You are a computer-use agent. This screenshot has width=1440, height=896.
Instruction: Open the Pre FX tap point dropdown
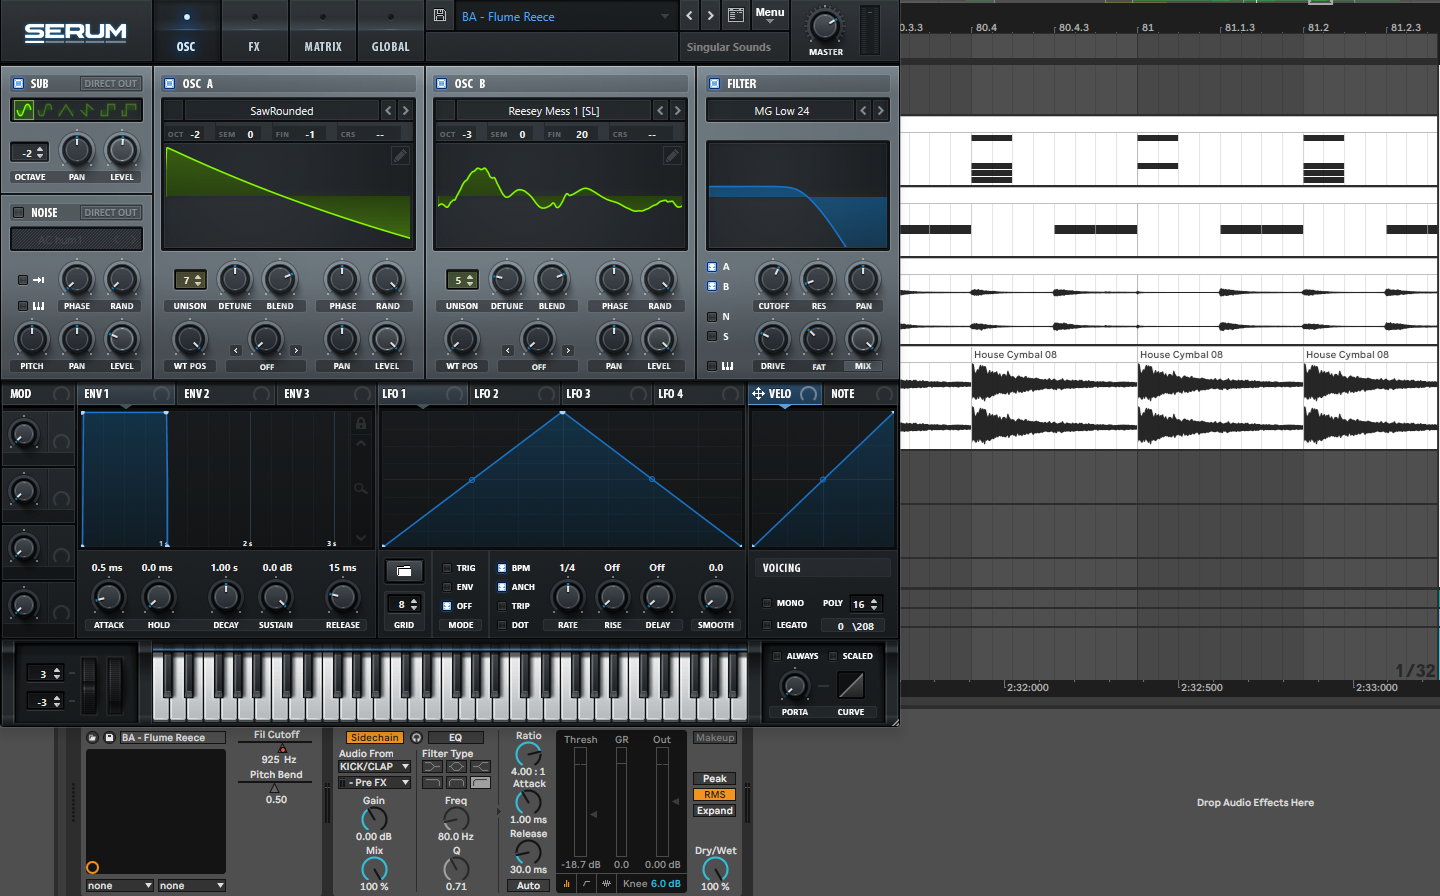coord(374,783)
